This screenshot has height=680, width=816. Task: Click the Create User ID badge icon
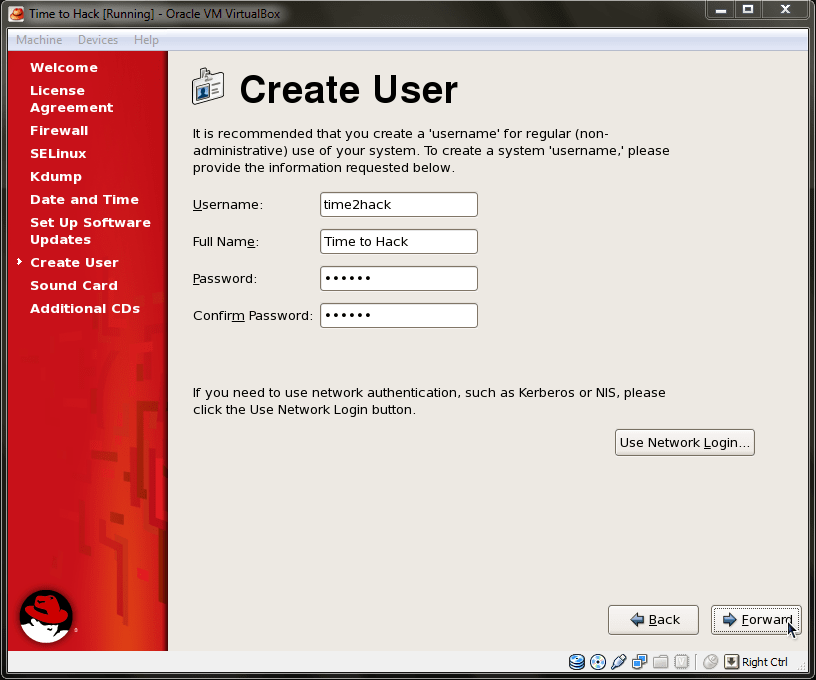pyautogui.click(x=208, y=86)
